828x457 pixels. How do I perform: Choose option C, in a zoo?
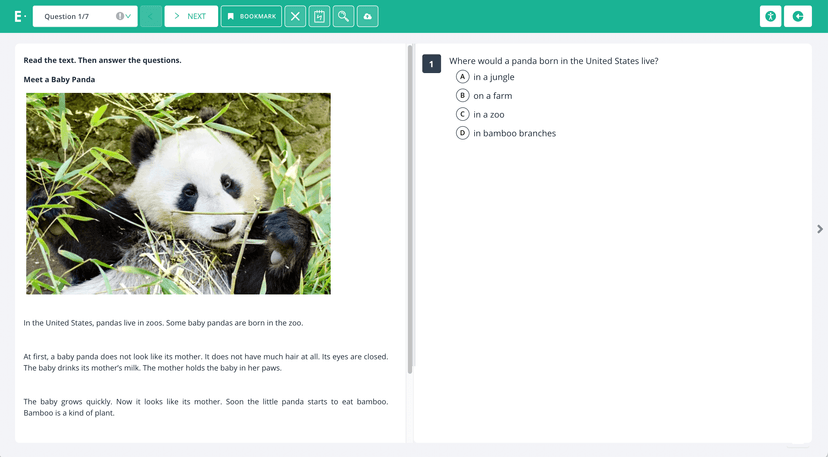(x=463, y=115)
